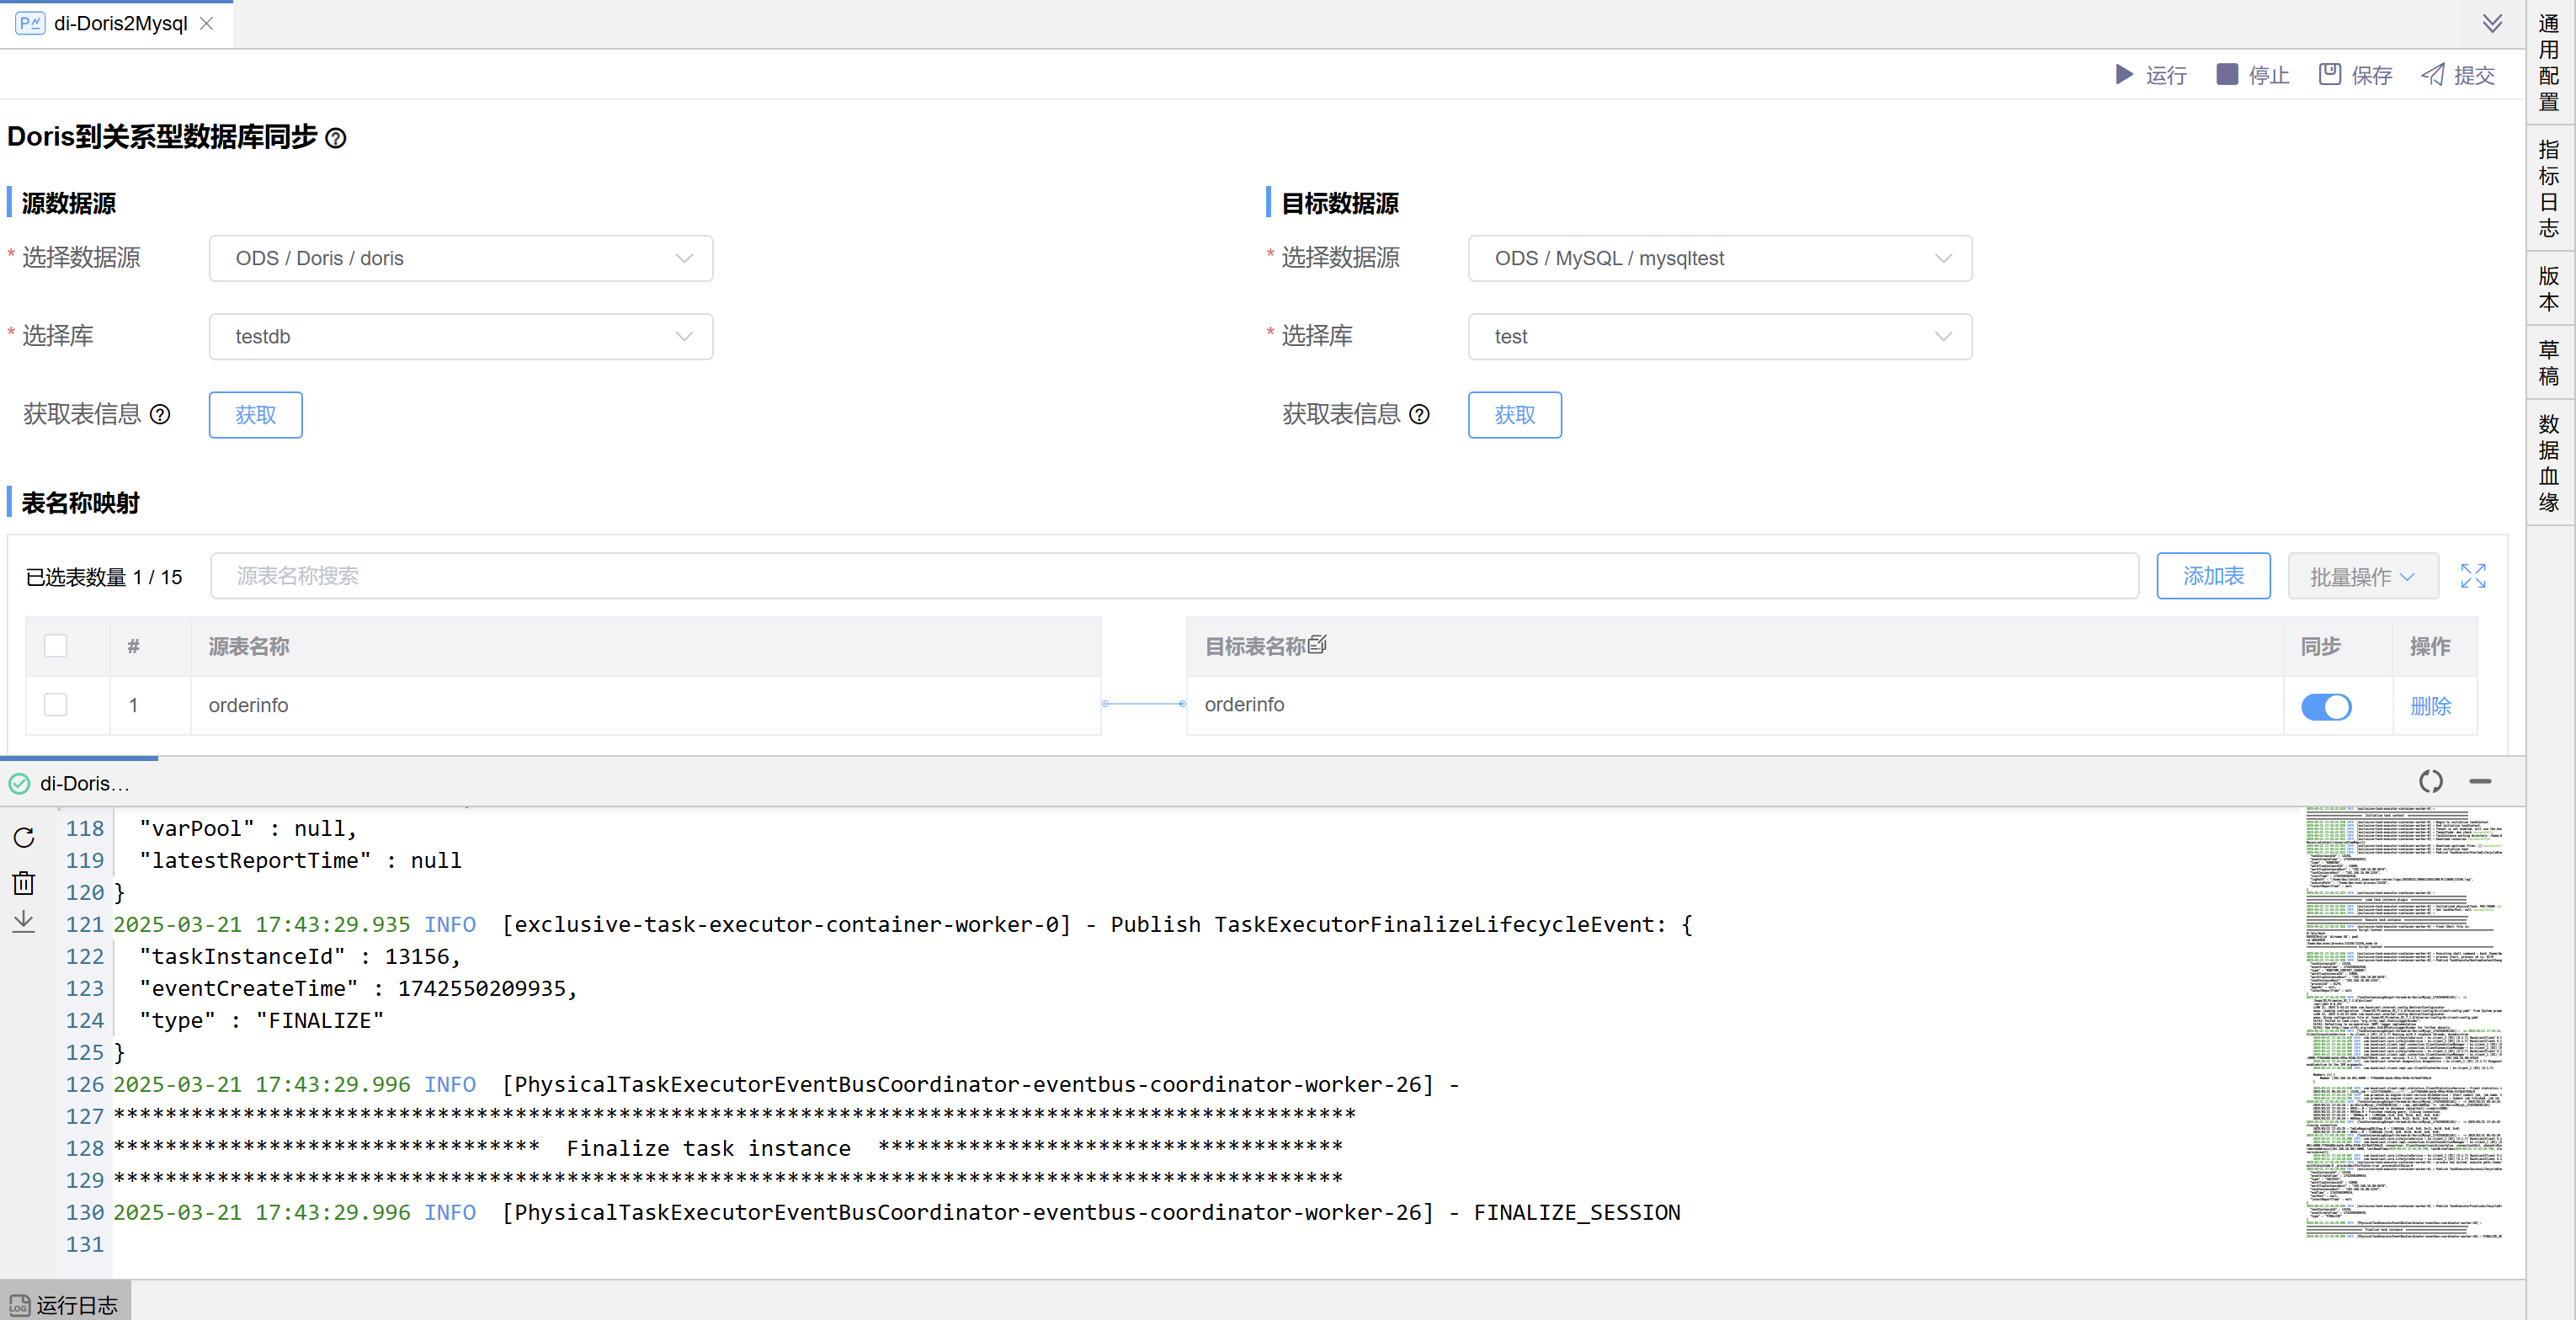Image resolution: width=2576 pixels, height=1320 pixels.
Task: Expand the 批量操作 menu
Action: click(2362, 576)
